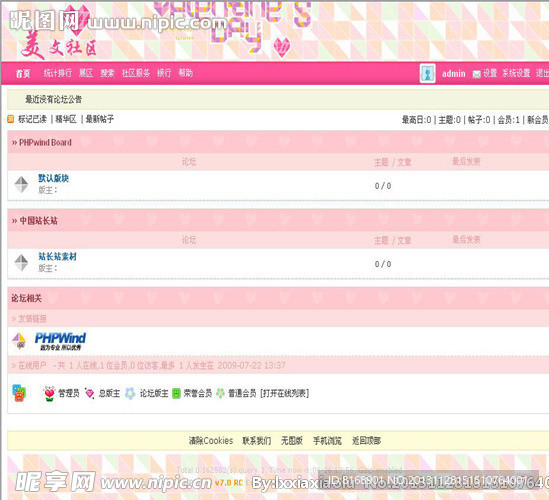Open 统计排行 in the navigation bar
Image resolution: width=549 pixels, height=500 pixels.
click(x=58, y=73)
